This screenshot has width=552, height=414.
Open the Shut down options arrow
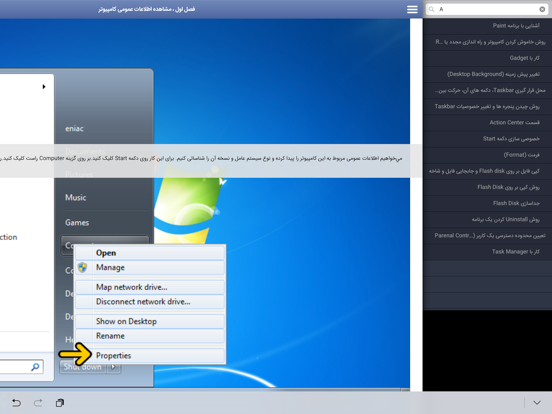(x=113, y=367)
